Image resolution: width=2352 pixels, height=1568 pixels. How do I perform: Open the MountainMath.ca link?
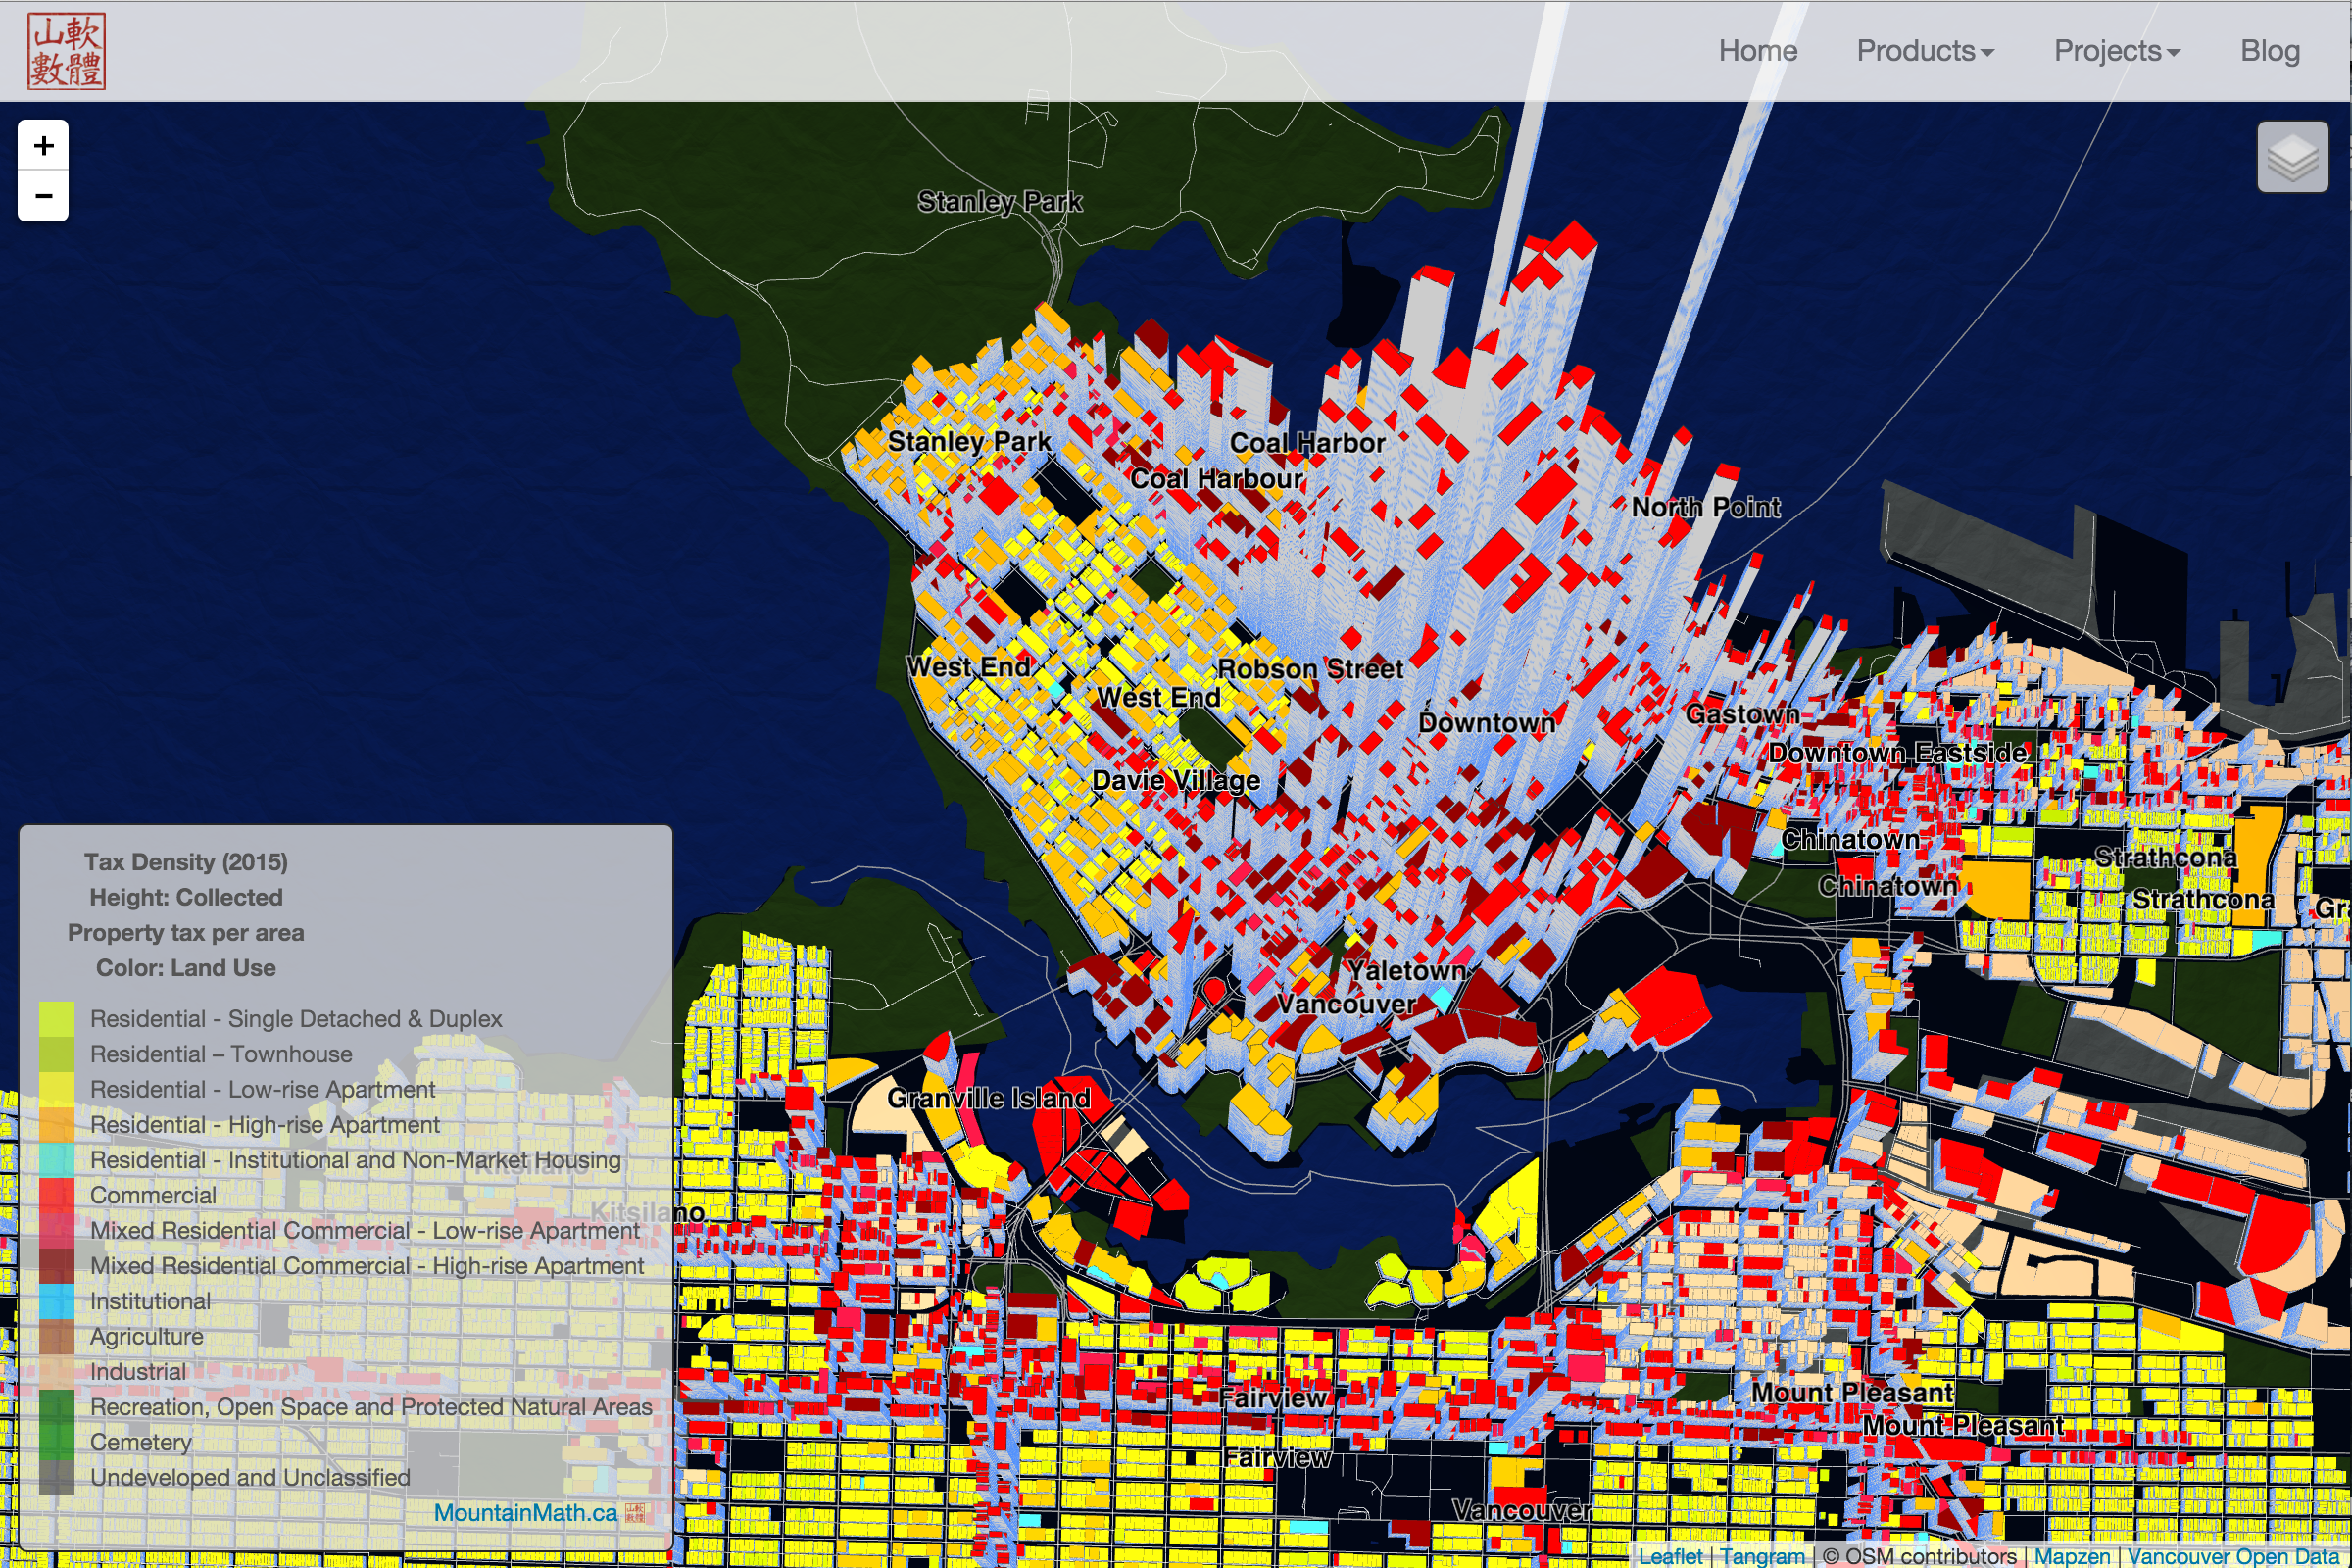click(x=525, y=1512)
